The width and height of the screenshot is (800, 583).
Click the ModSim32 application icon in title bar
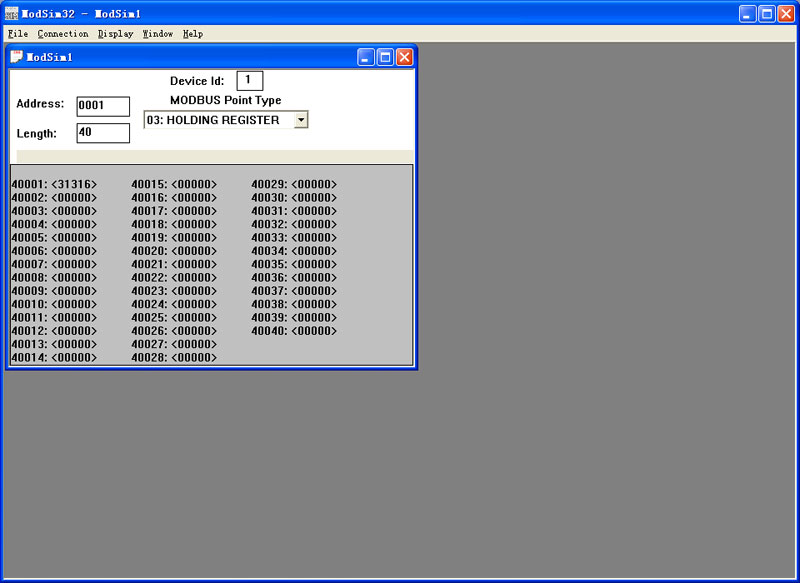coord(11,13)
